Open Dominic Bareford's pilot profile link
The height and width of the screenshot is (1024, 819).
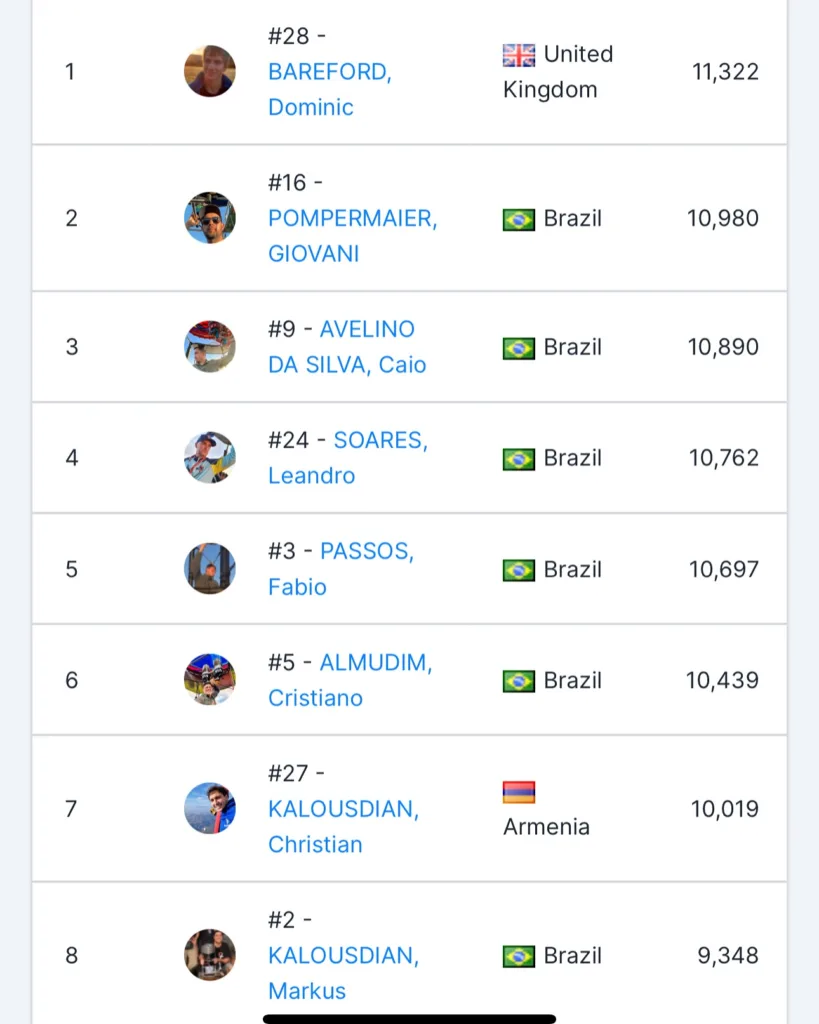click(329, 72)
